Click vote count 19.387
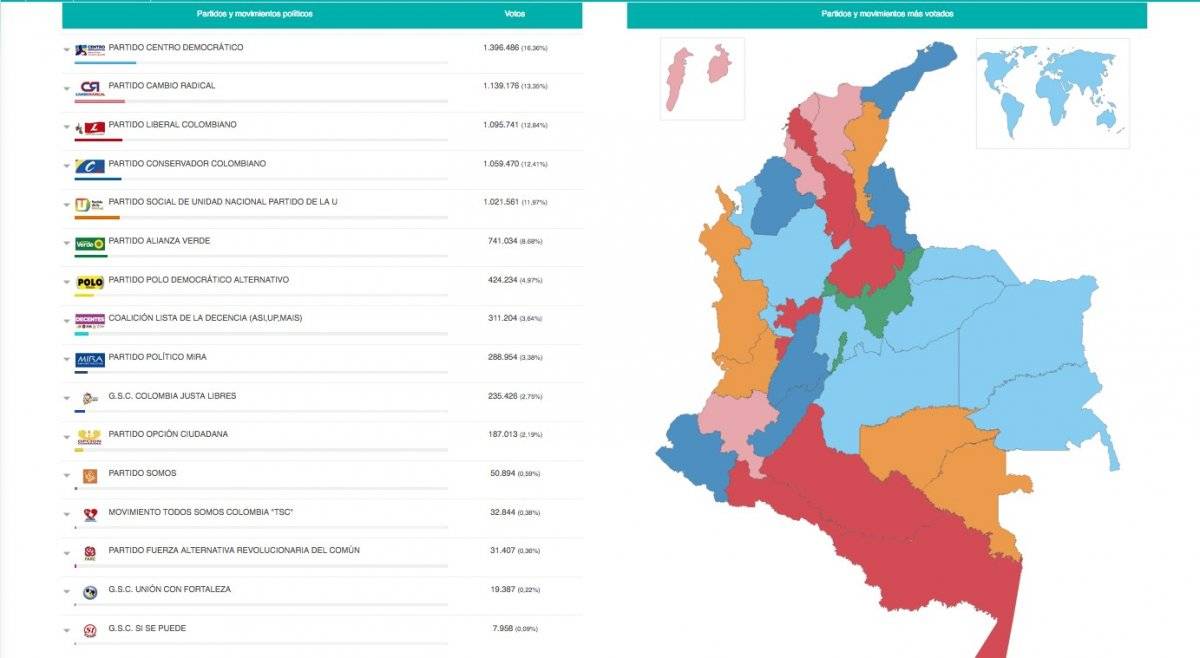The width and height of the screenshot is (1200, 658). (x=503, y=589)
